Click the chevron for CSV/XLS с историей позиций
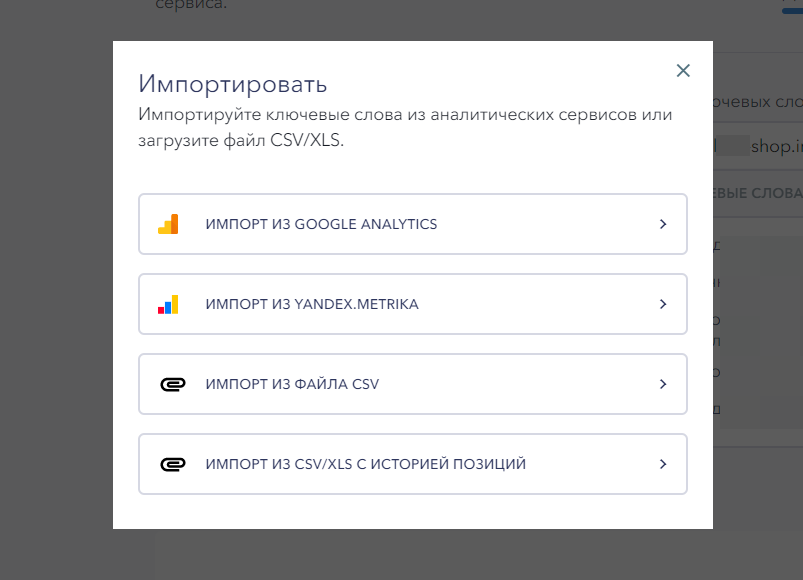The width and height of the screenshot is (803, 580). [x=663, y=464]
